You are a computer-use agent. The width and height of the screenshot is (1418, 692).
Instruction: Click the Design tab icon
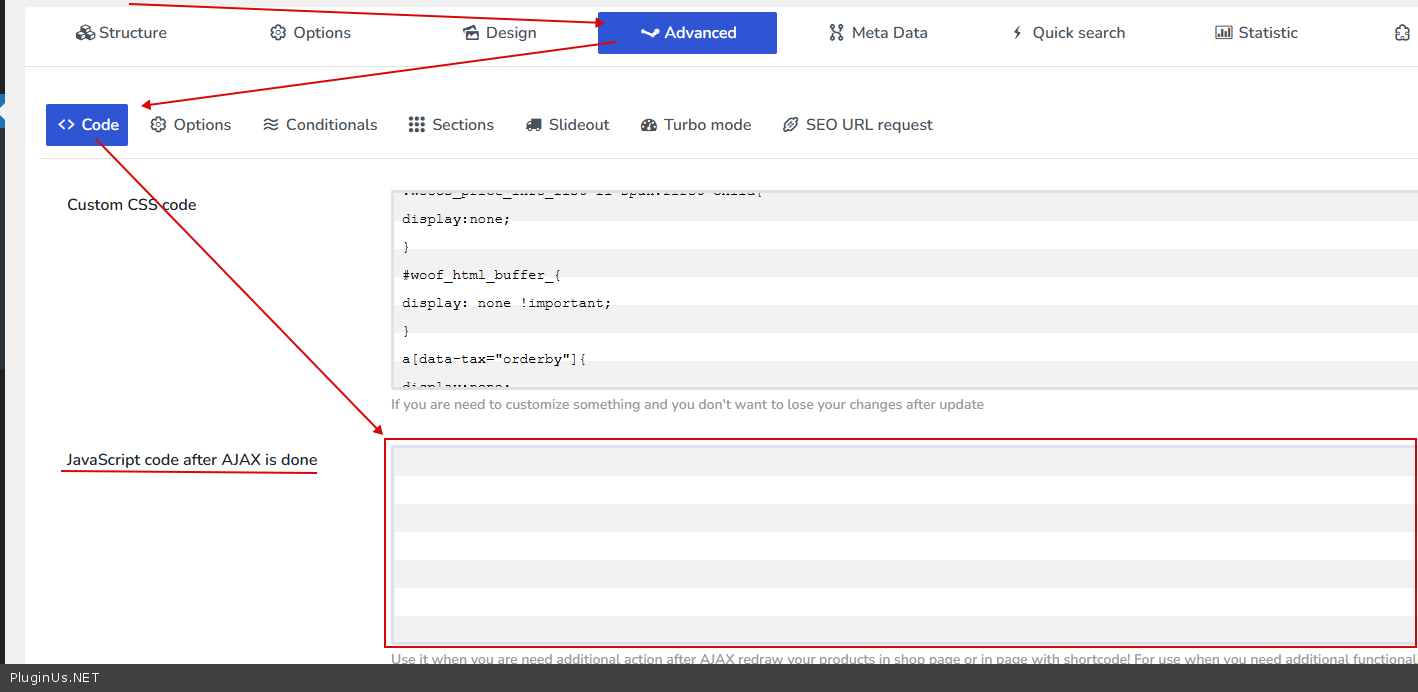471,33
